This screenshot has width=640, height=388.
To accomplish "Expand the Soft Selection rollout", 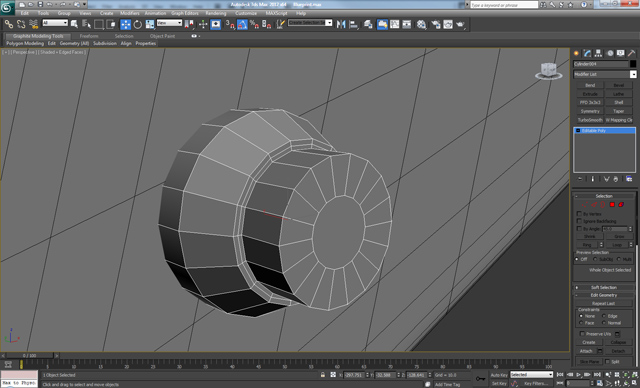I will [x=604, y=287].
